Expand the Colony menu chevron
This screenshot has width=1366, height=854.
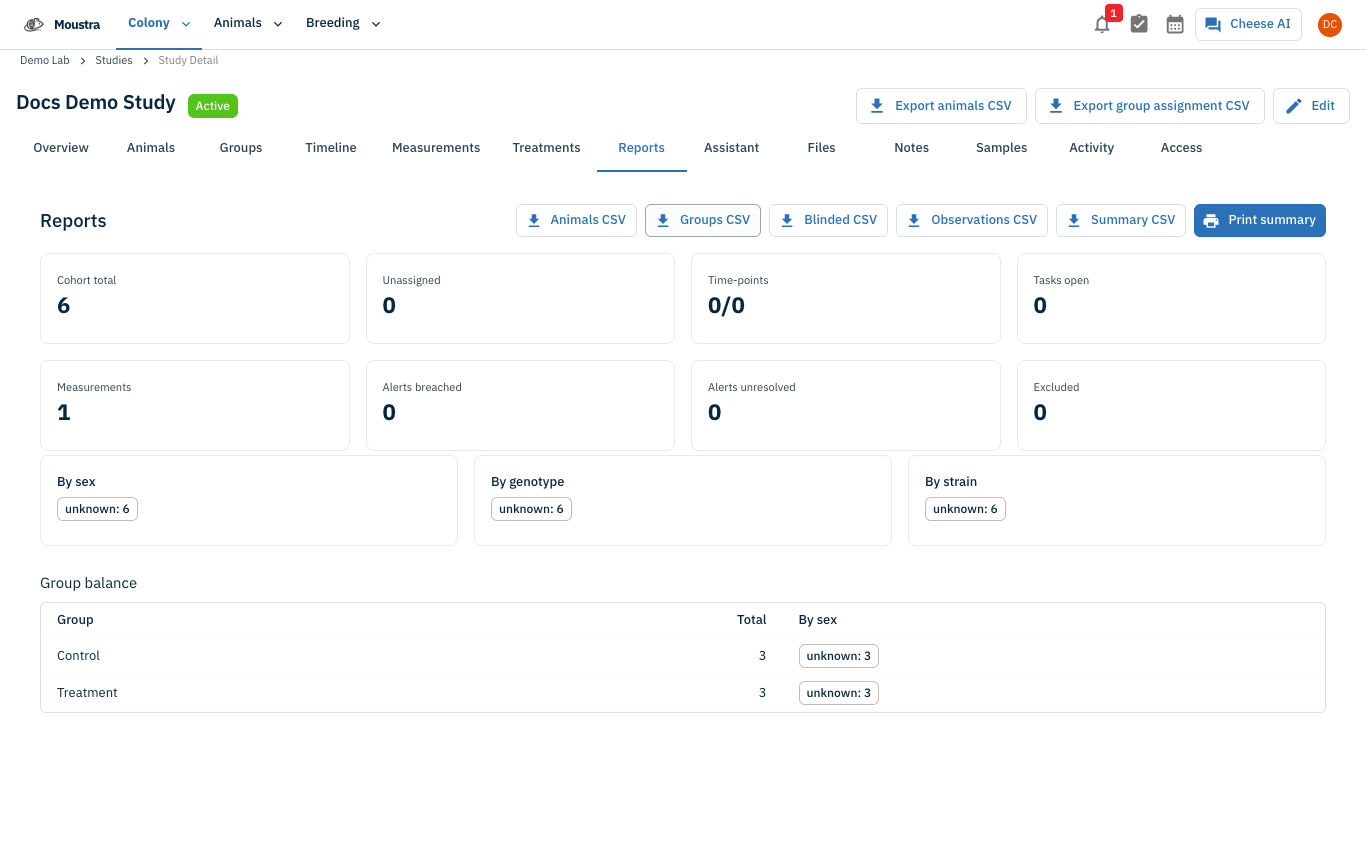pos(186,24)
